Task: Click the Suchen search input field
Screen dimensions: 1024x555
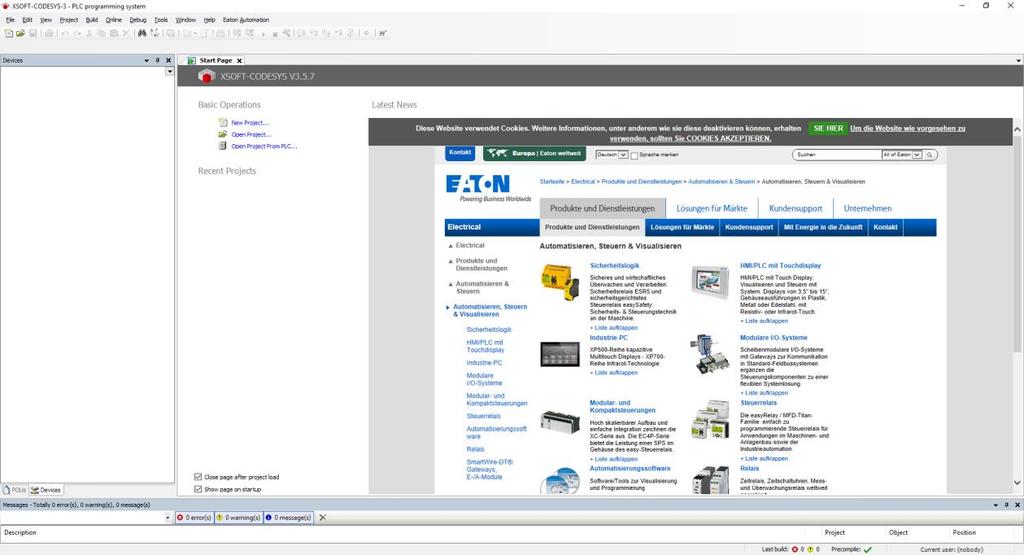Action: [837, 155]
